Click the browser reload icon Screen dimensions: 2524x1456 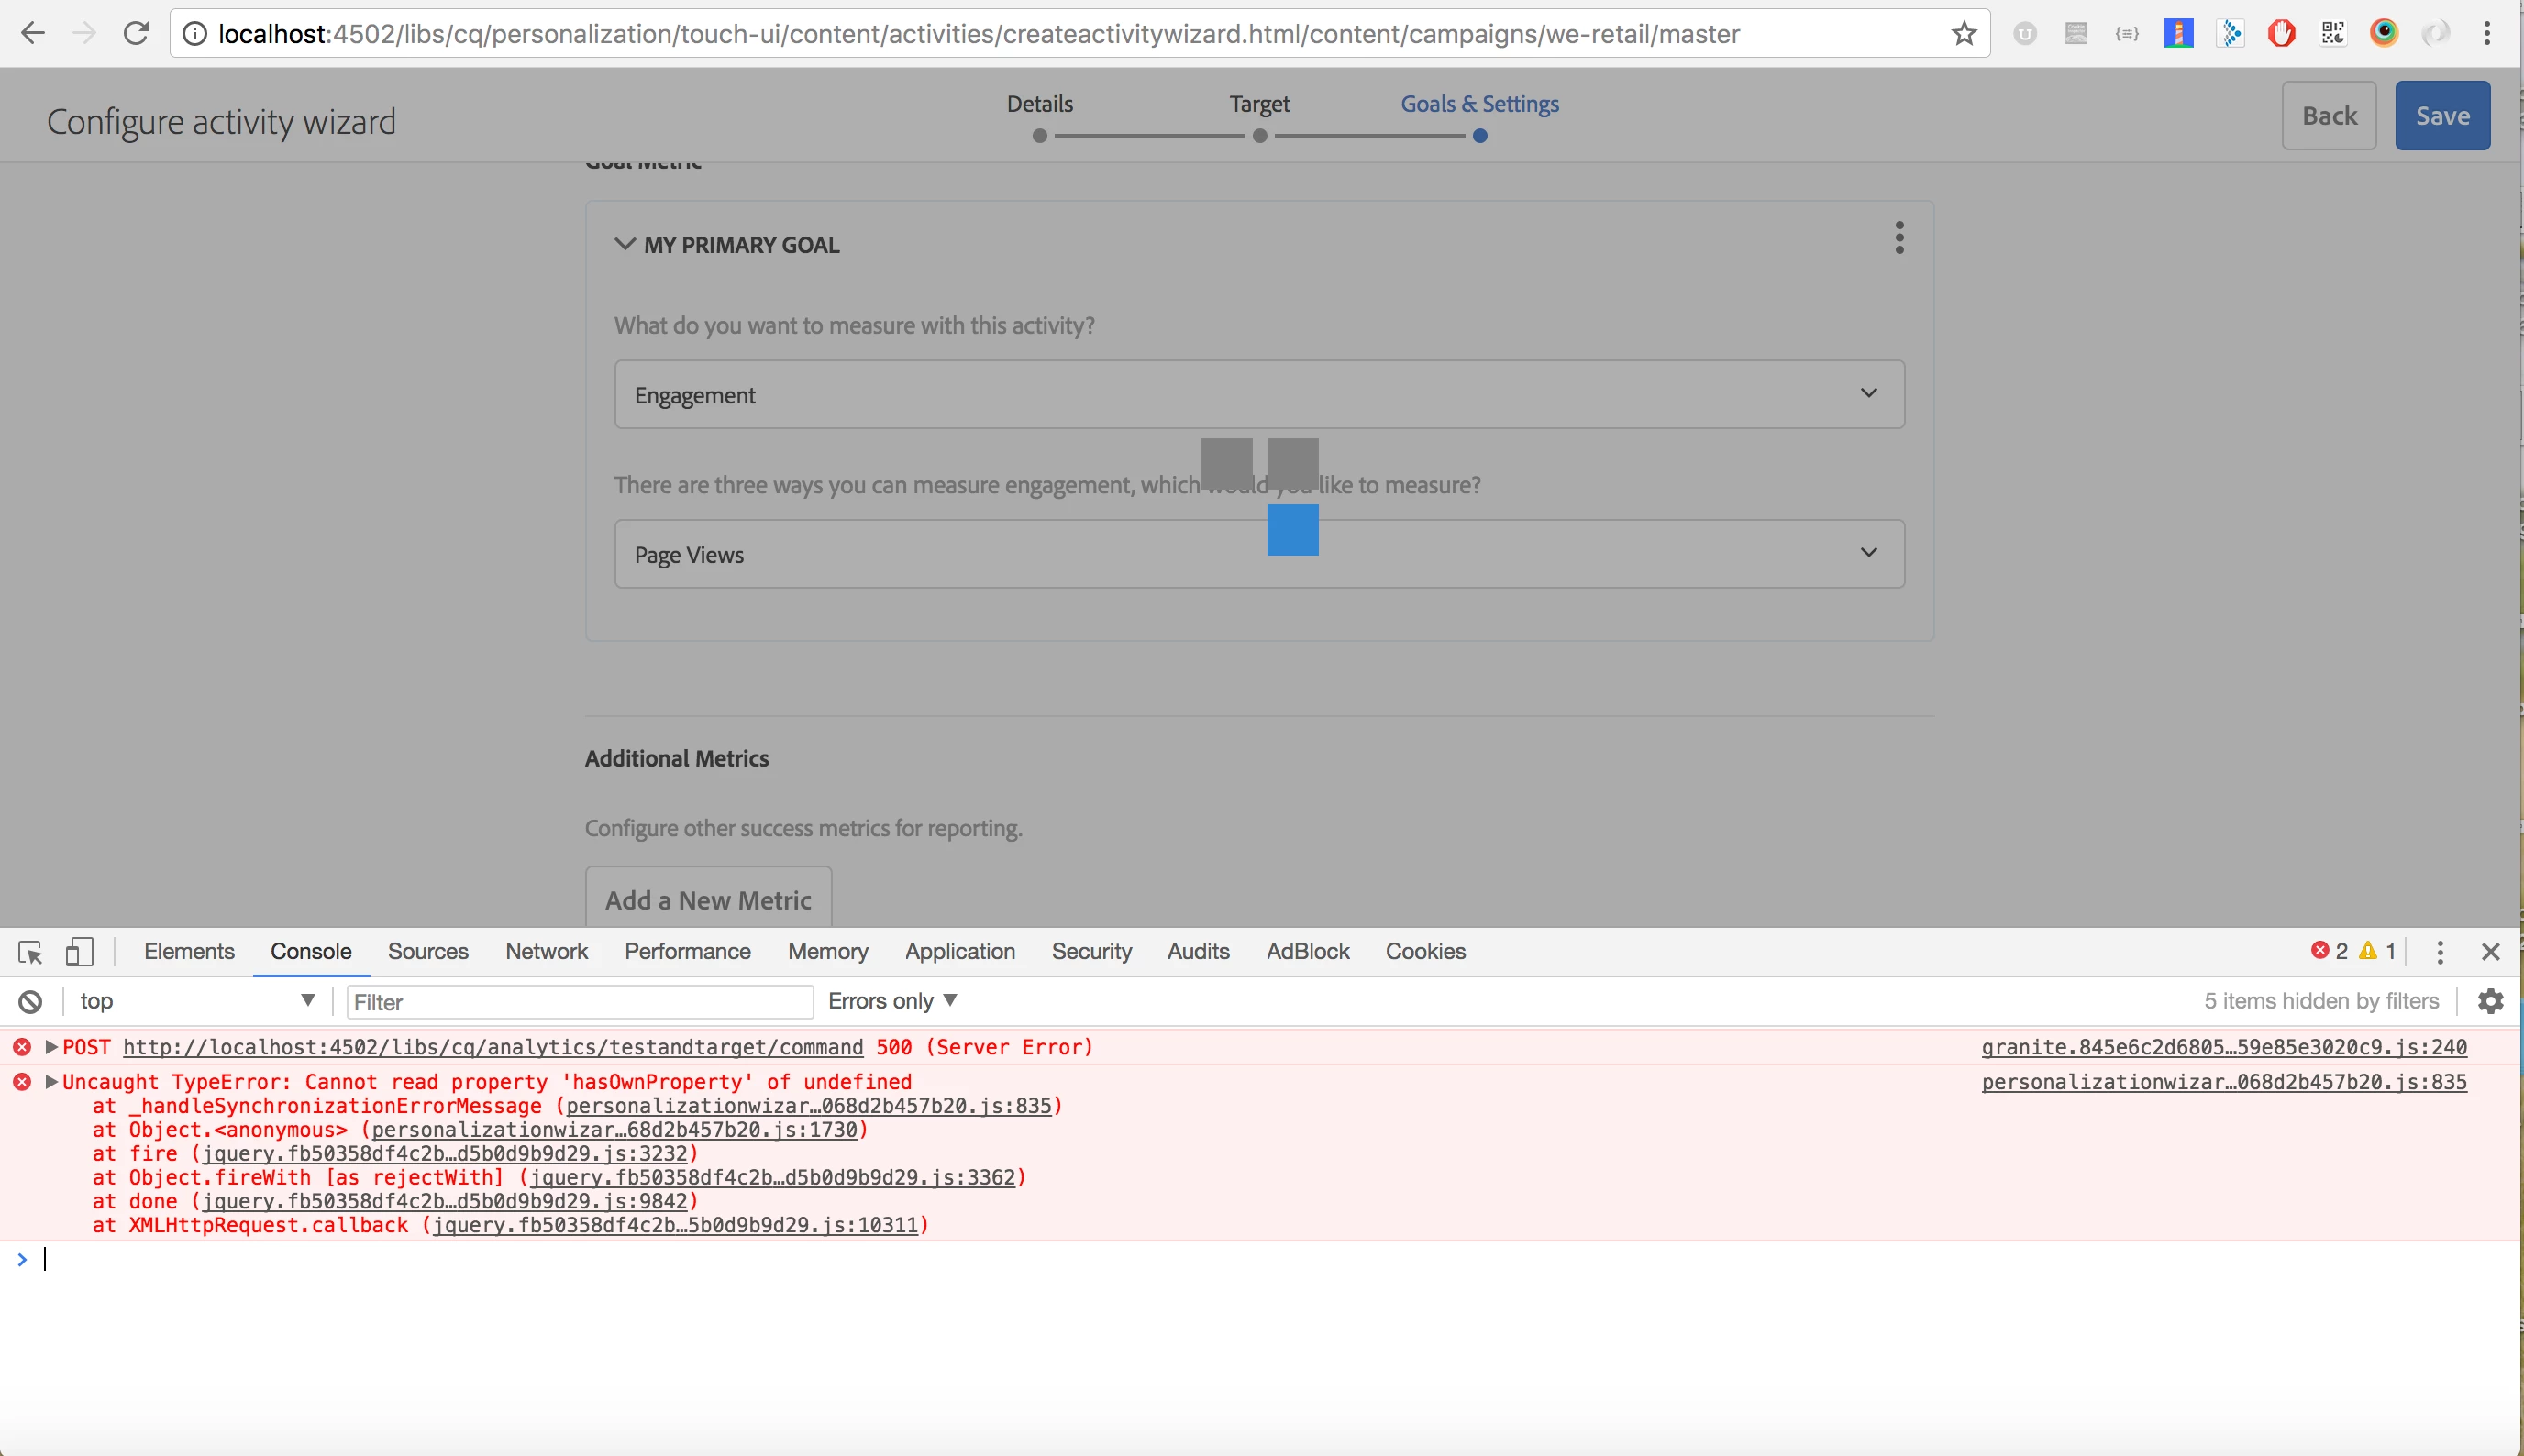136,33
